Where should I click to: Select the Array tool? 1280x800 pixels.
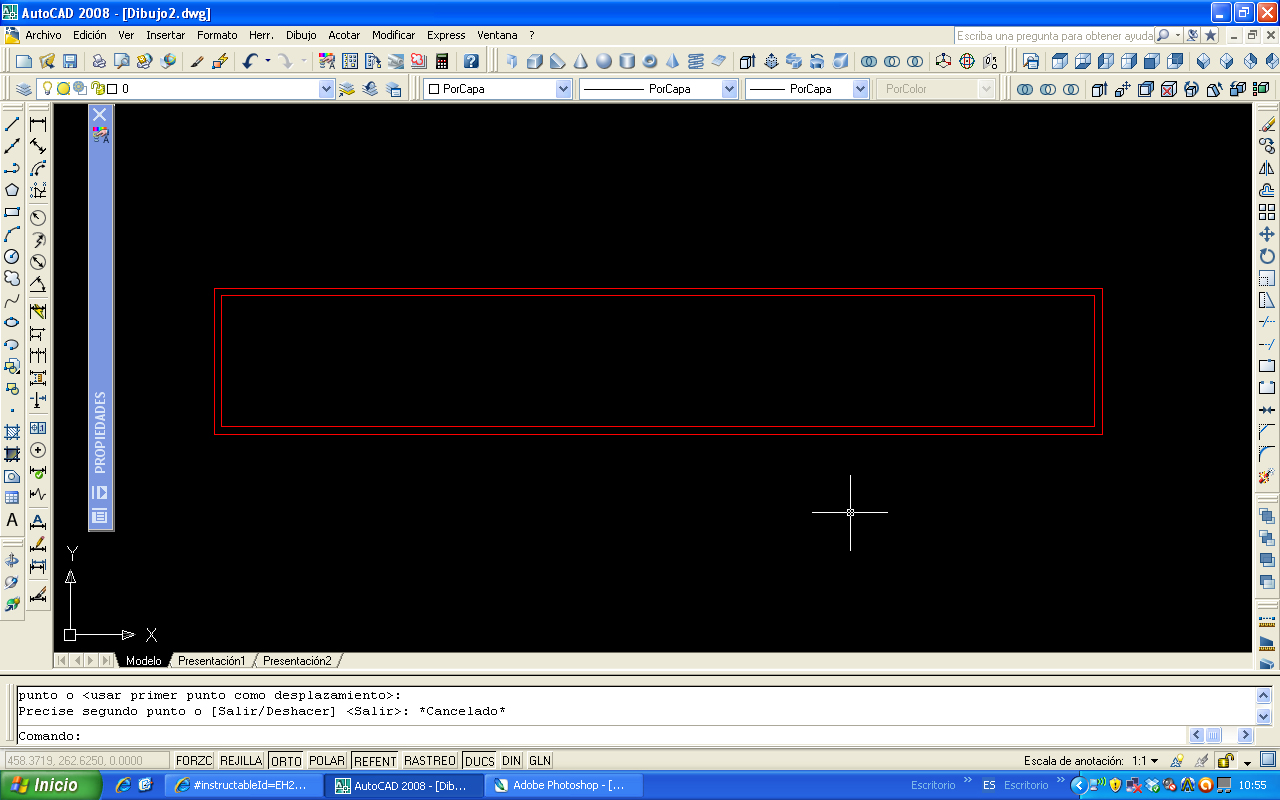[1267, 212]
